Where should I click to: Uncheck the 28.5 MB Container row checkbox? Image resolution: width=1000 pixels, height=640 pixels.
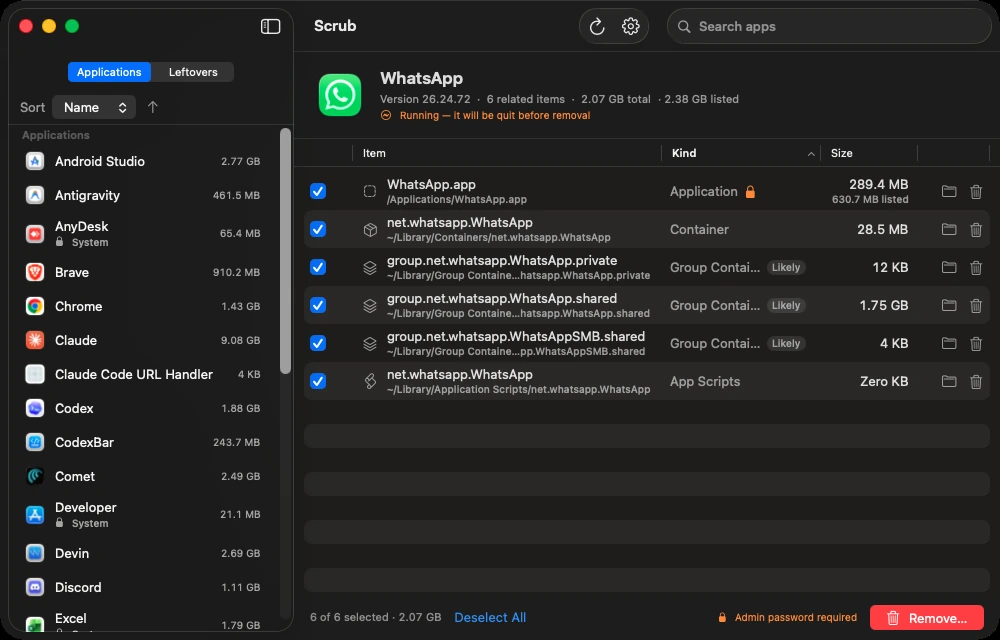click(318, 229)
